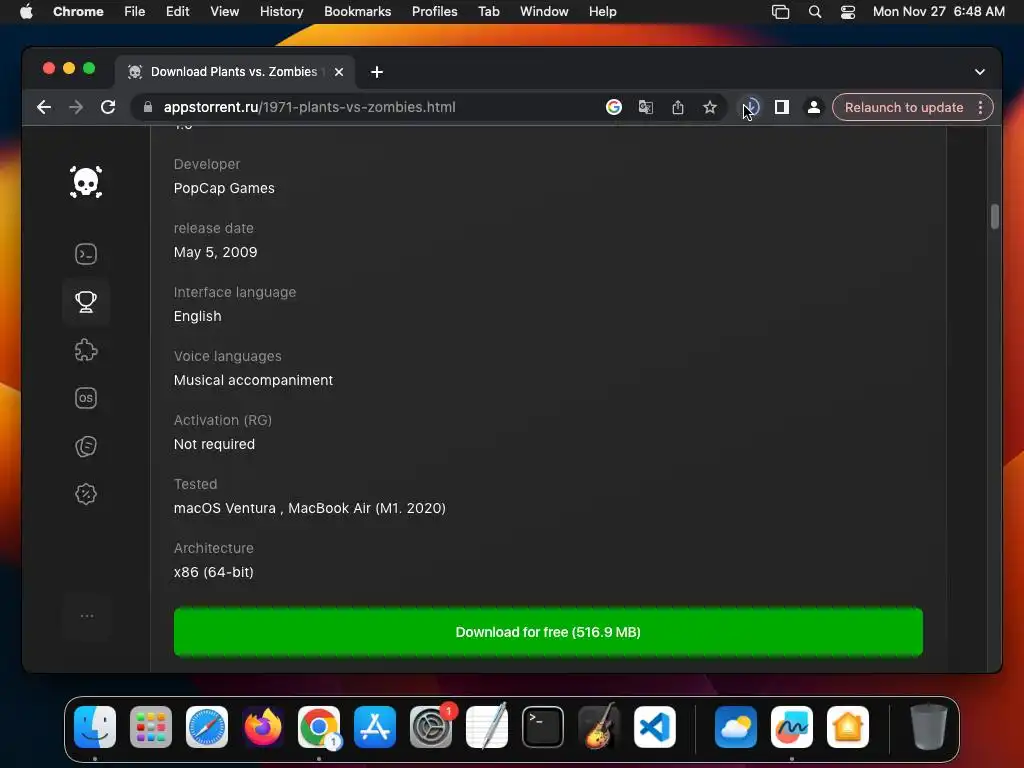The height and width of the screenshot is (768, 1024).
Task: Click the three-dots more button in sidebar
Action: (86, 616)
